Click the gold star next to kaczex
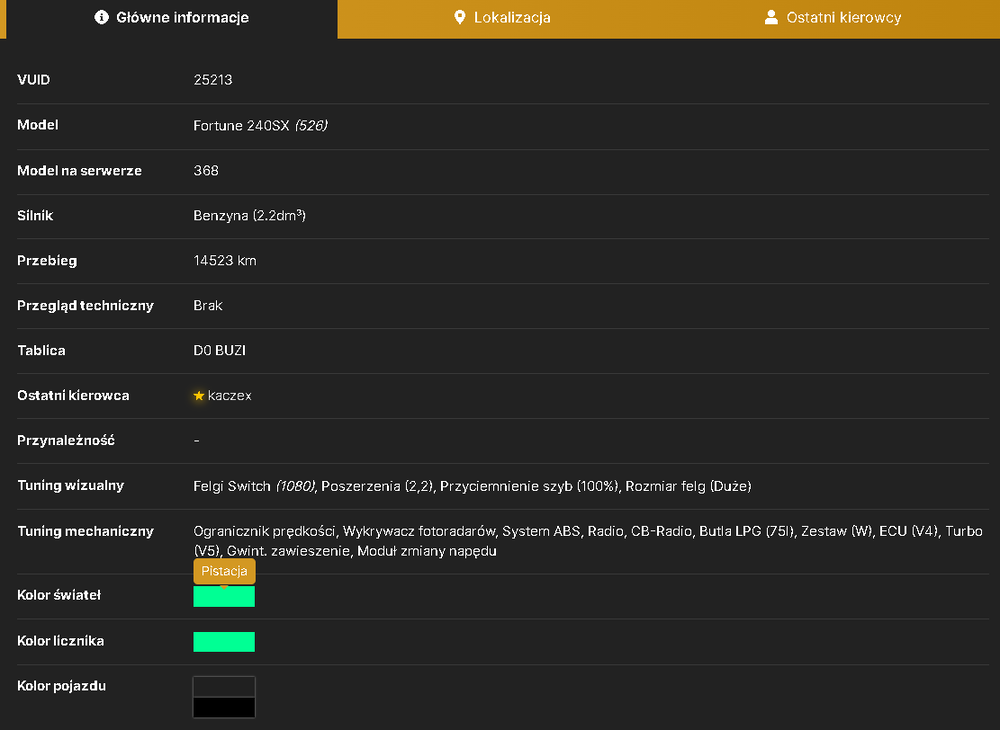 click(198, 396)
